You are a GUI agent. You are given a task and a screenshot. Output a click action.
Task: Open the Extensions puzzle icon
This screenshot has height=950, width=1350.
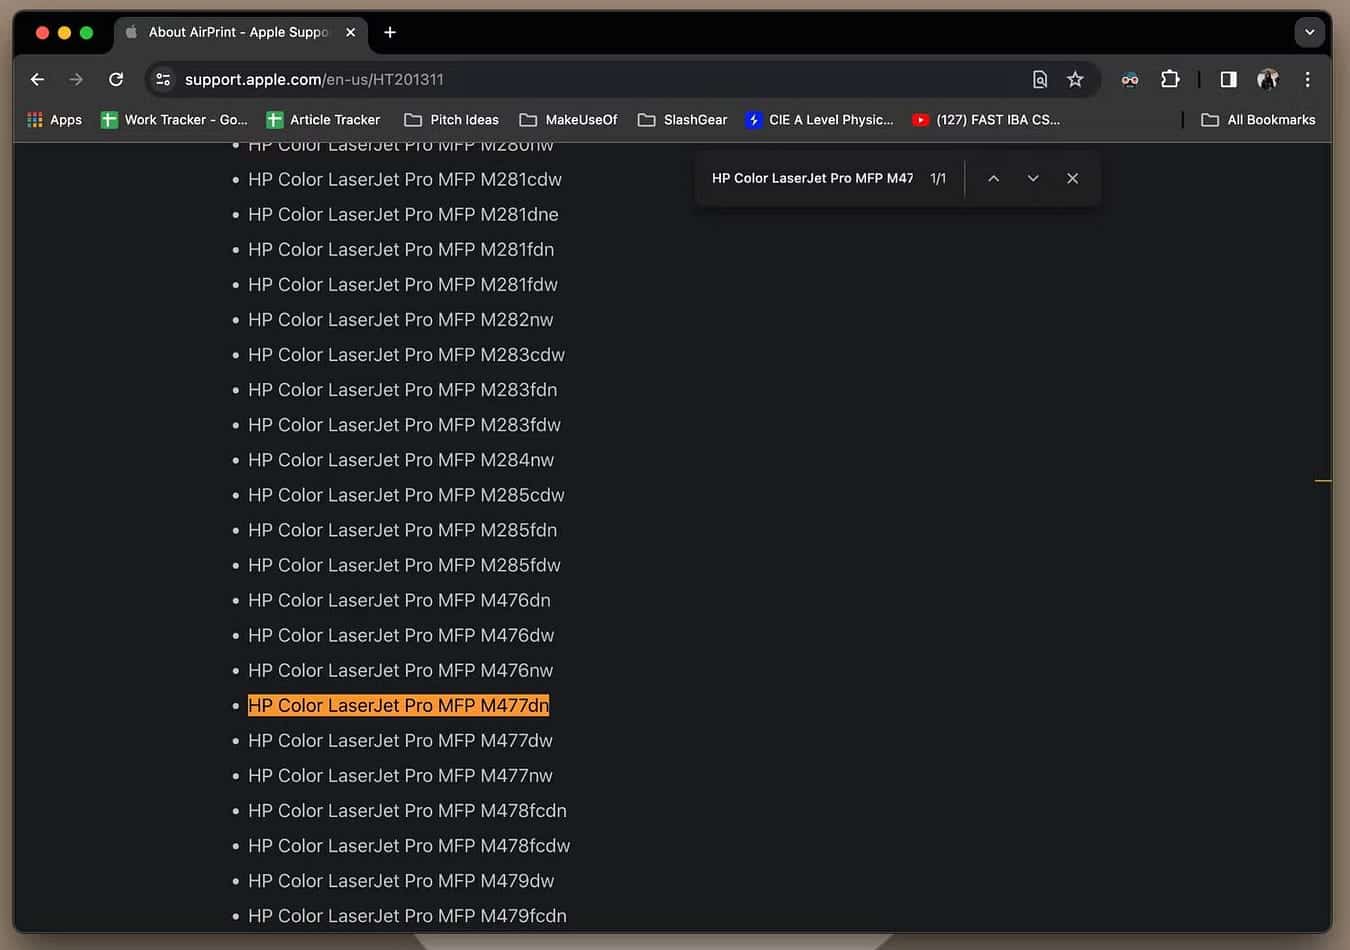(1170, 79)
